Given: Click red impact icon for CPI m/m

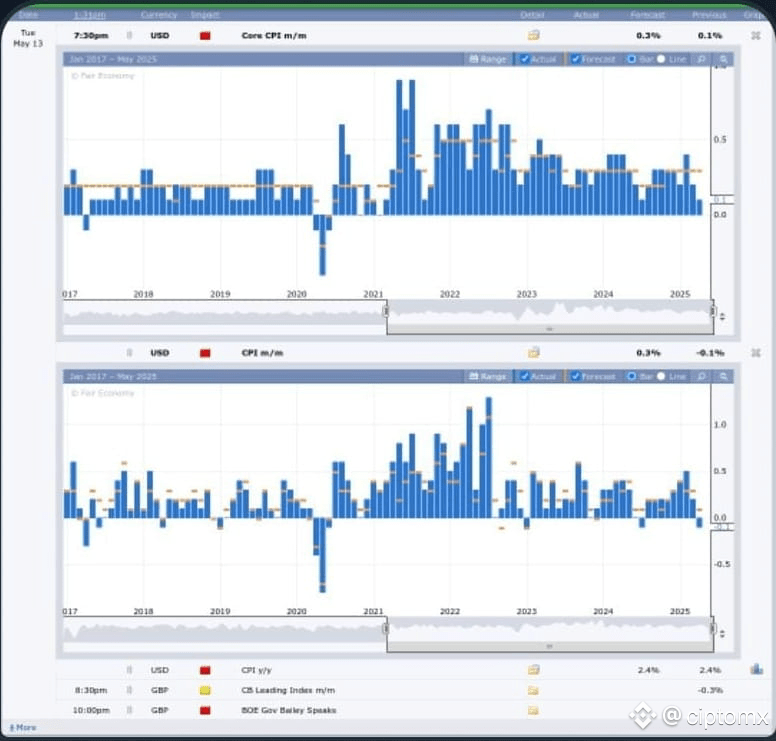Looking at the screenshot, I should pyautogui.click(x=205, y=353).
